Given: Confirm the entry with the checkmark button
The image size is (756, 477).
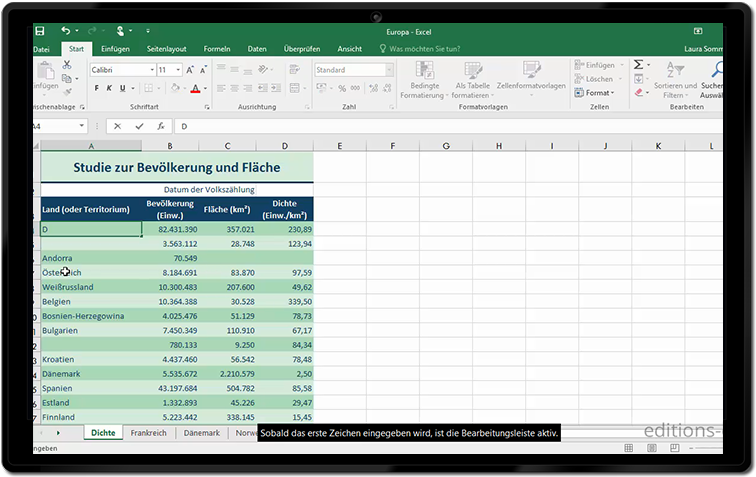Looking at the screenshot, I should pyautogui.click(x=137, y=127).
